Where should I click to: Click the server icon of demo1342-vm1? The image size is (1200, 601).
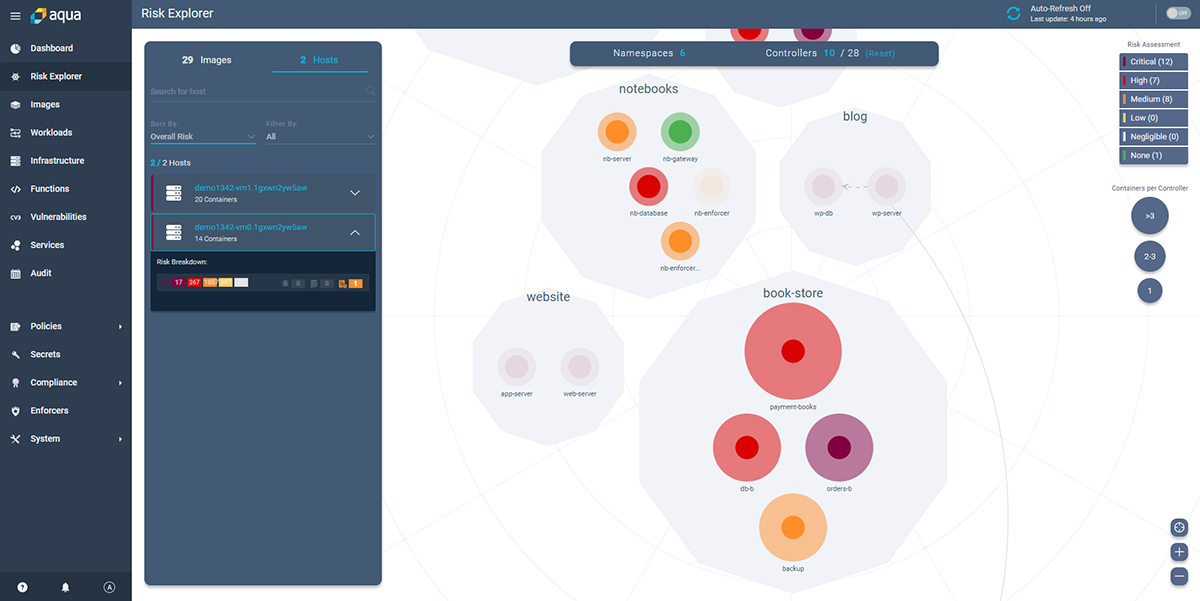click(174, 193)
